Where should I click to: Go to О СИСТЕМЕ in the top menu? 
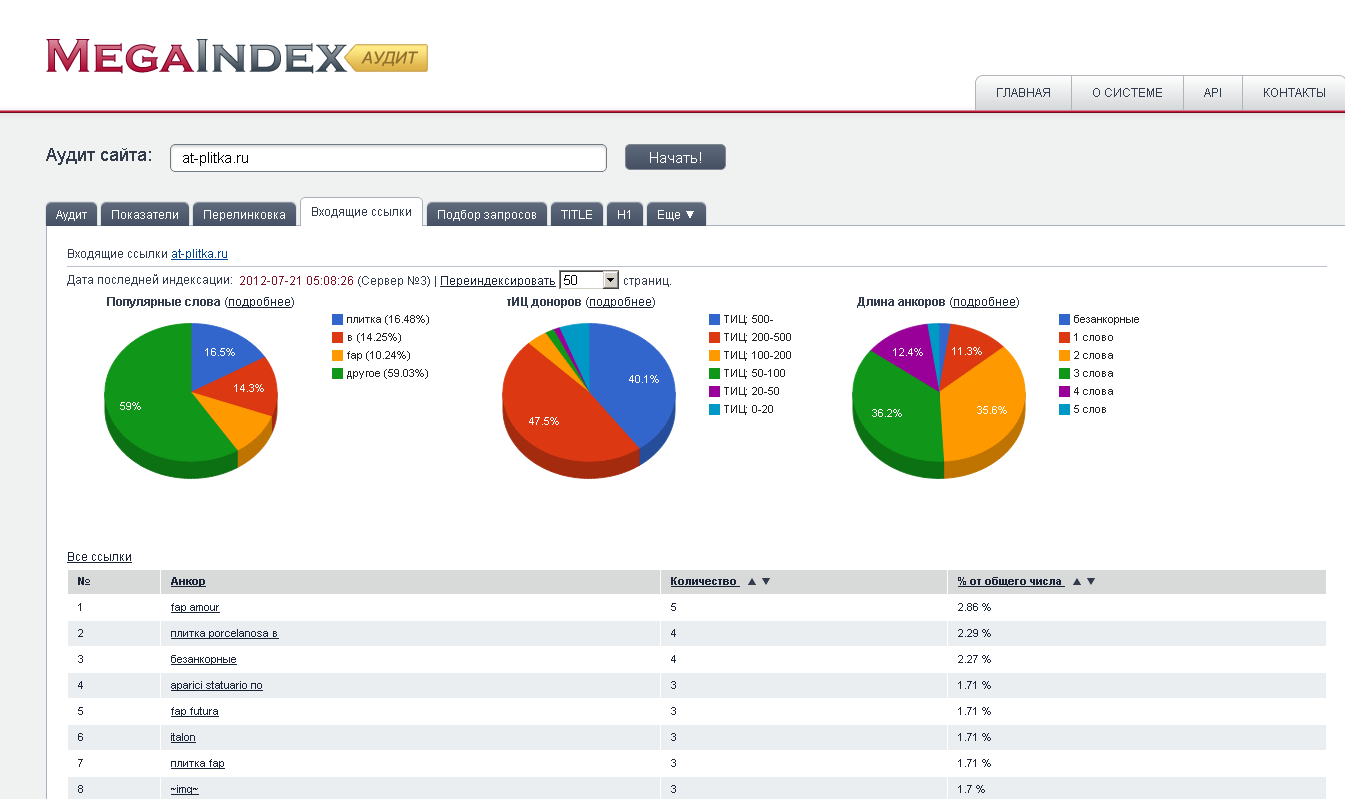click(x=1127, y=92)
